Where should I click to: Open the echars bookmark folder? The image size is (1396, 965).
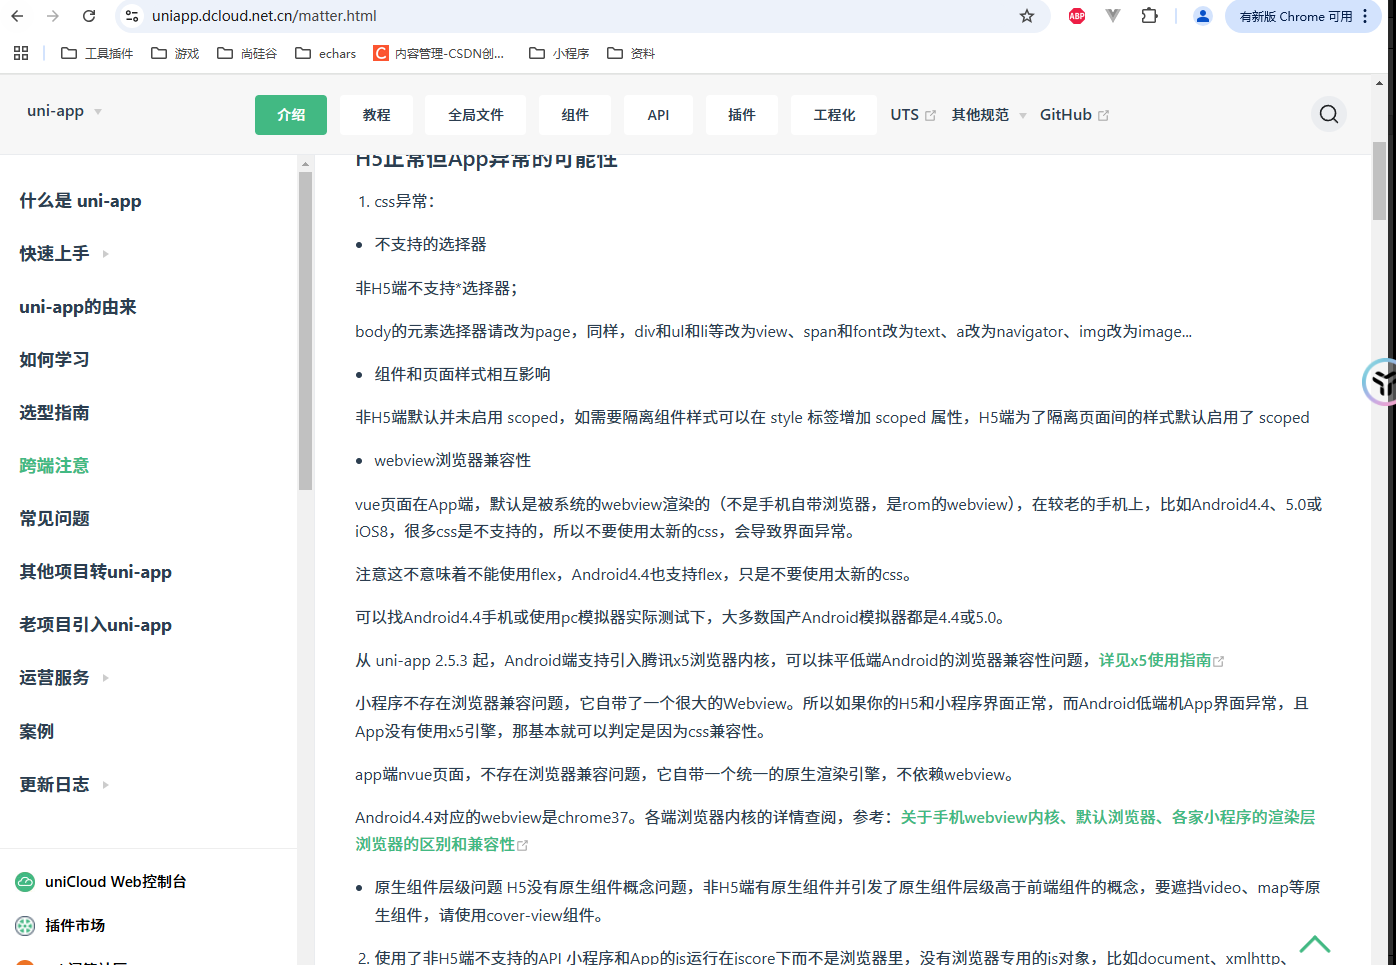click(326, 53)
